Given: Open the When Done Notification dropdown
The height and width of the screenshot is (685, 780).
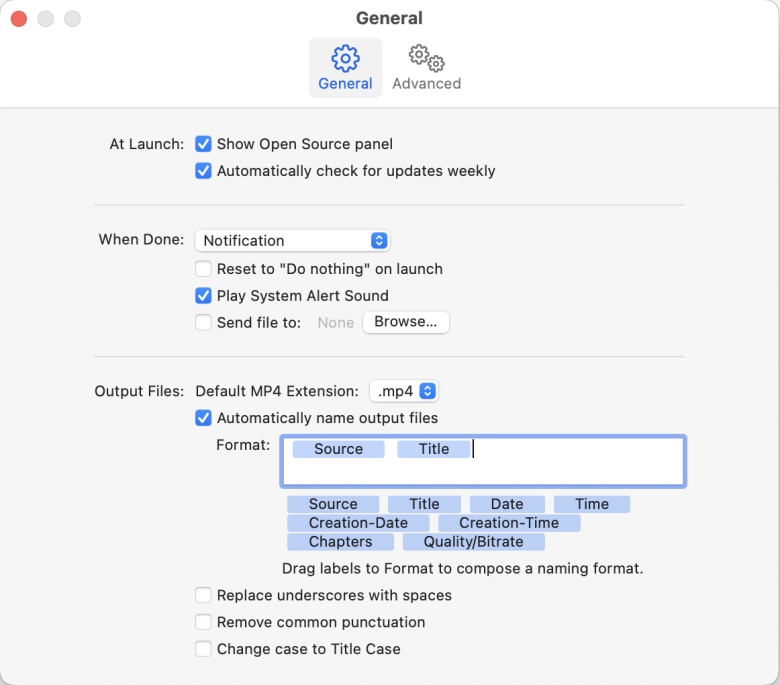Looking at the screenshot, I should pyautogui.click(x=292, y=241).
